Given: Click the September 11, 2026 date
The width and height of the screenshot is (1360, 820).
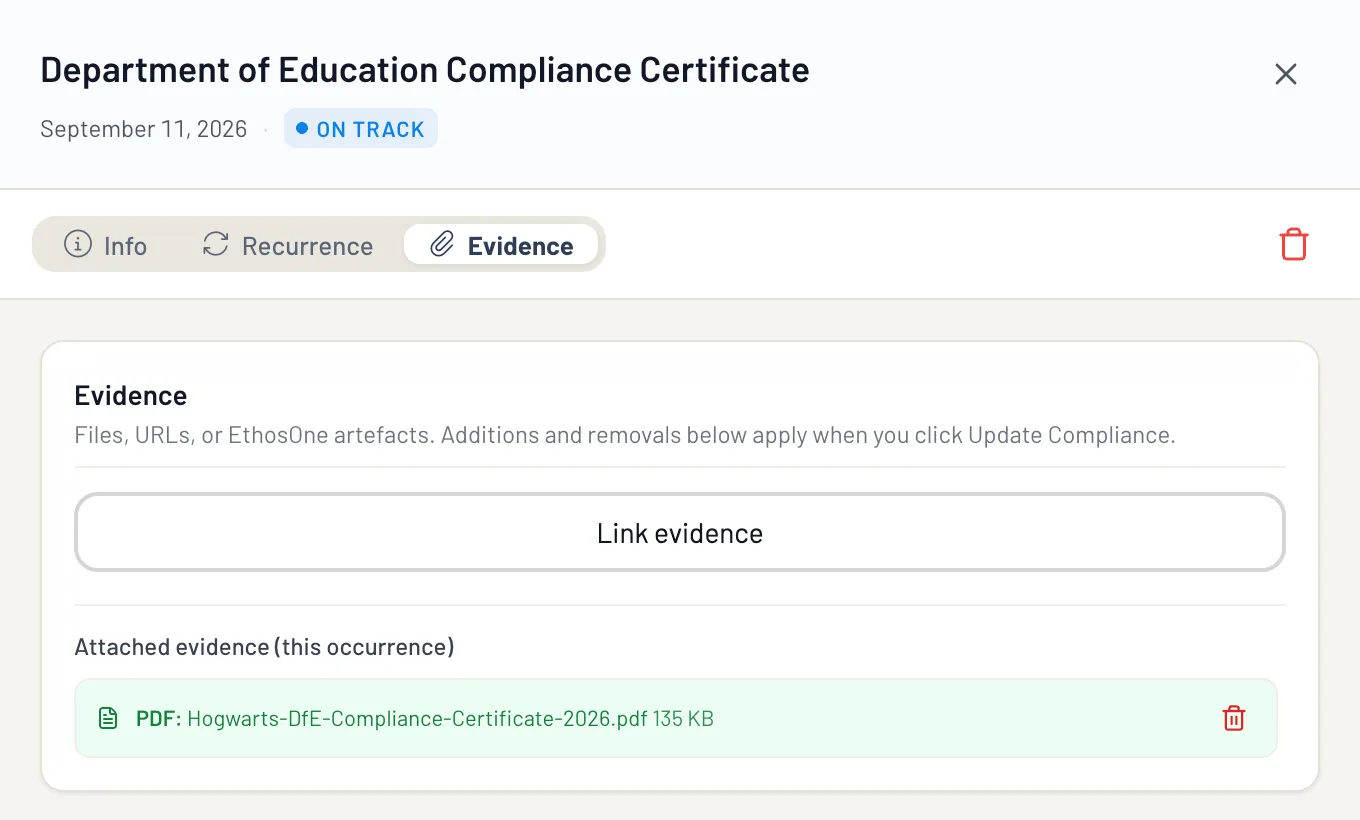Looking at the screenshot, I should pyautogui.click(x=143, y=129).
